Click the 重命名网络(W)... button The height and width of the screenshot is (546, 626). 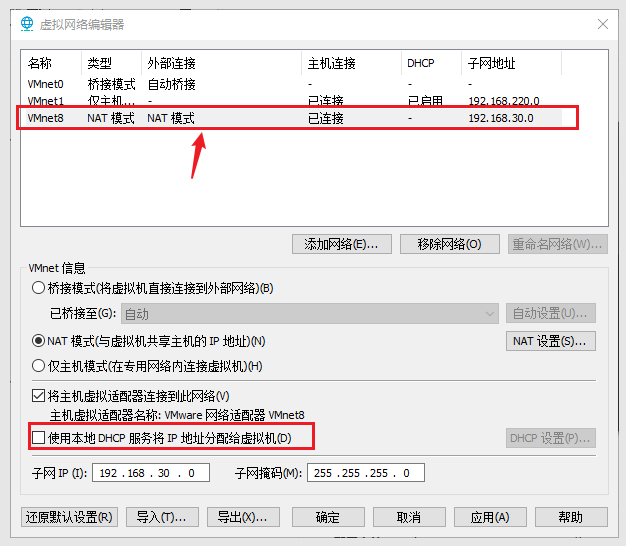pyautogui.click(x=558, y=244)
